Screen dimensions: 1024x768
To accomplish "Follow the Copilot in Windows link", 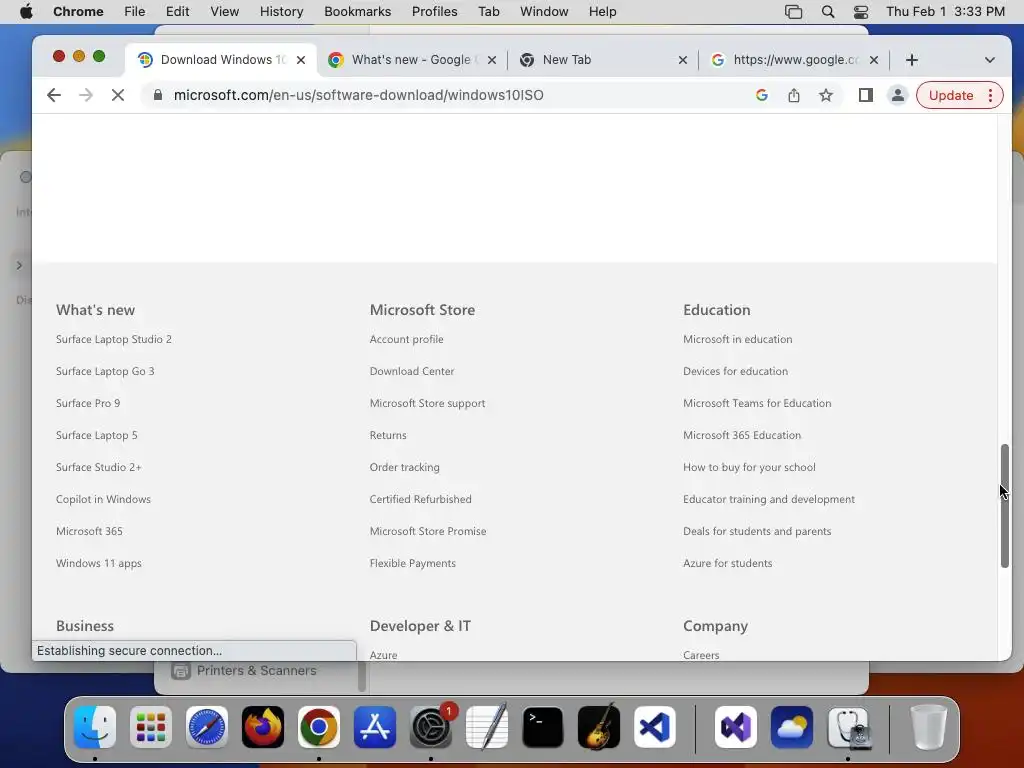I will click(103, 499).
